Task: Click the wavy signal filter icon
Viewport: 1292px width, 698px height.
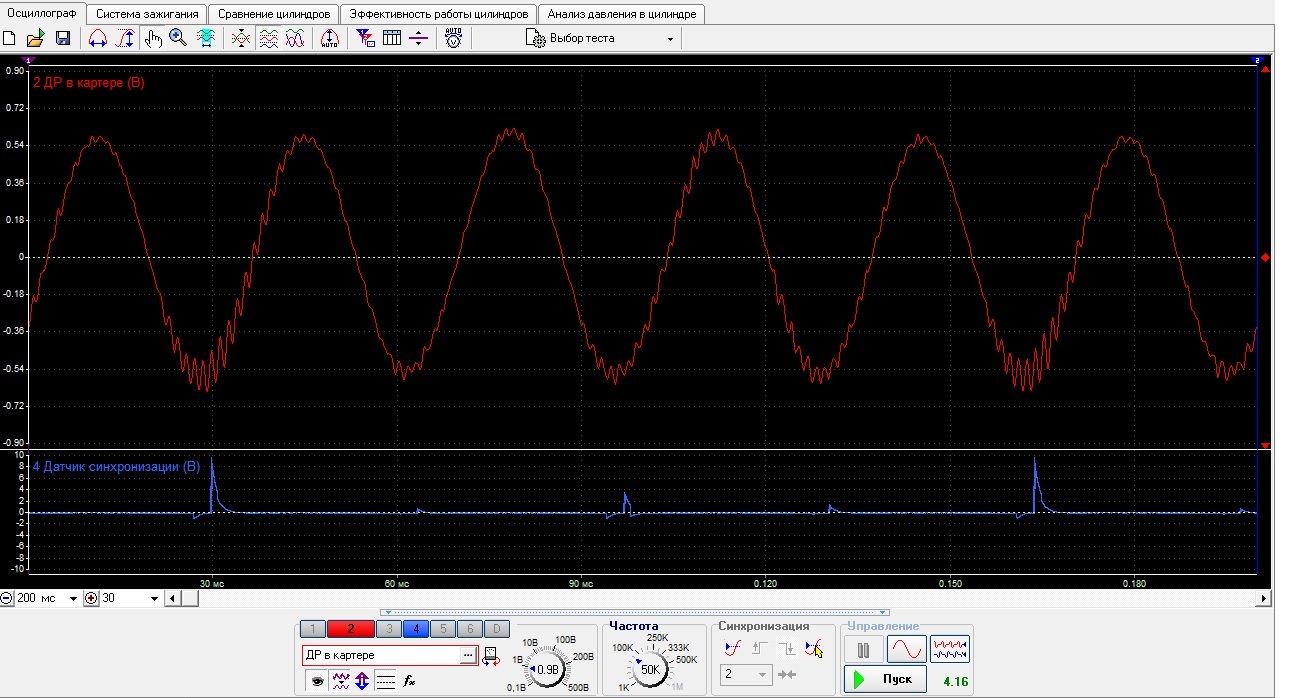Action: [340, 681]
